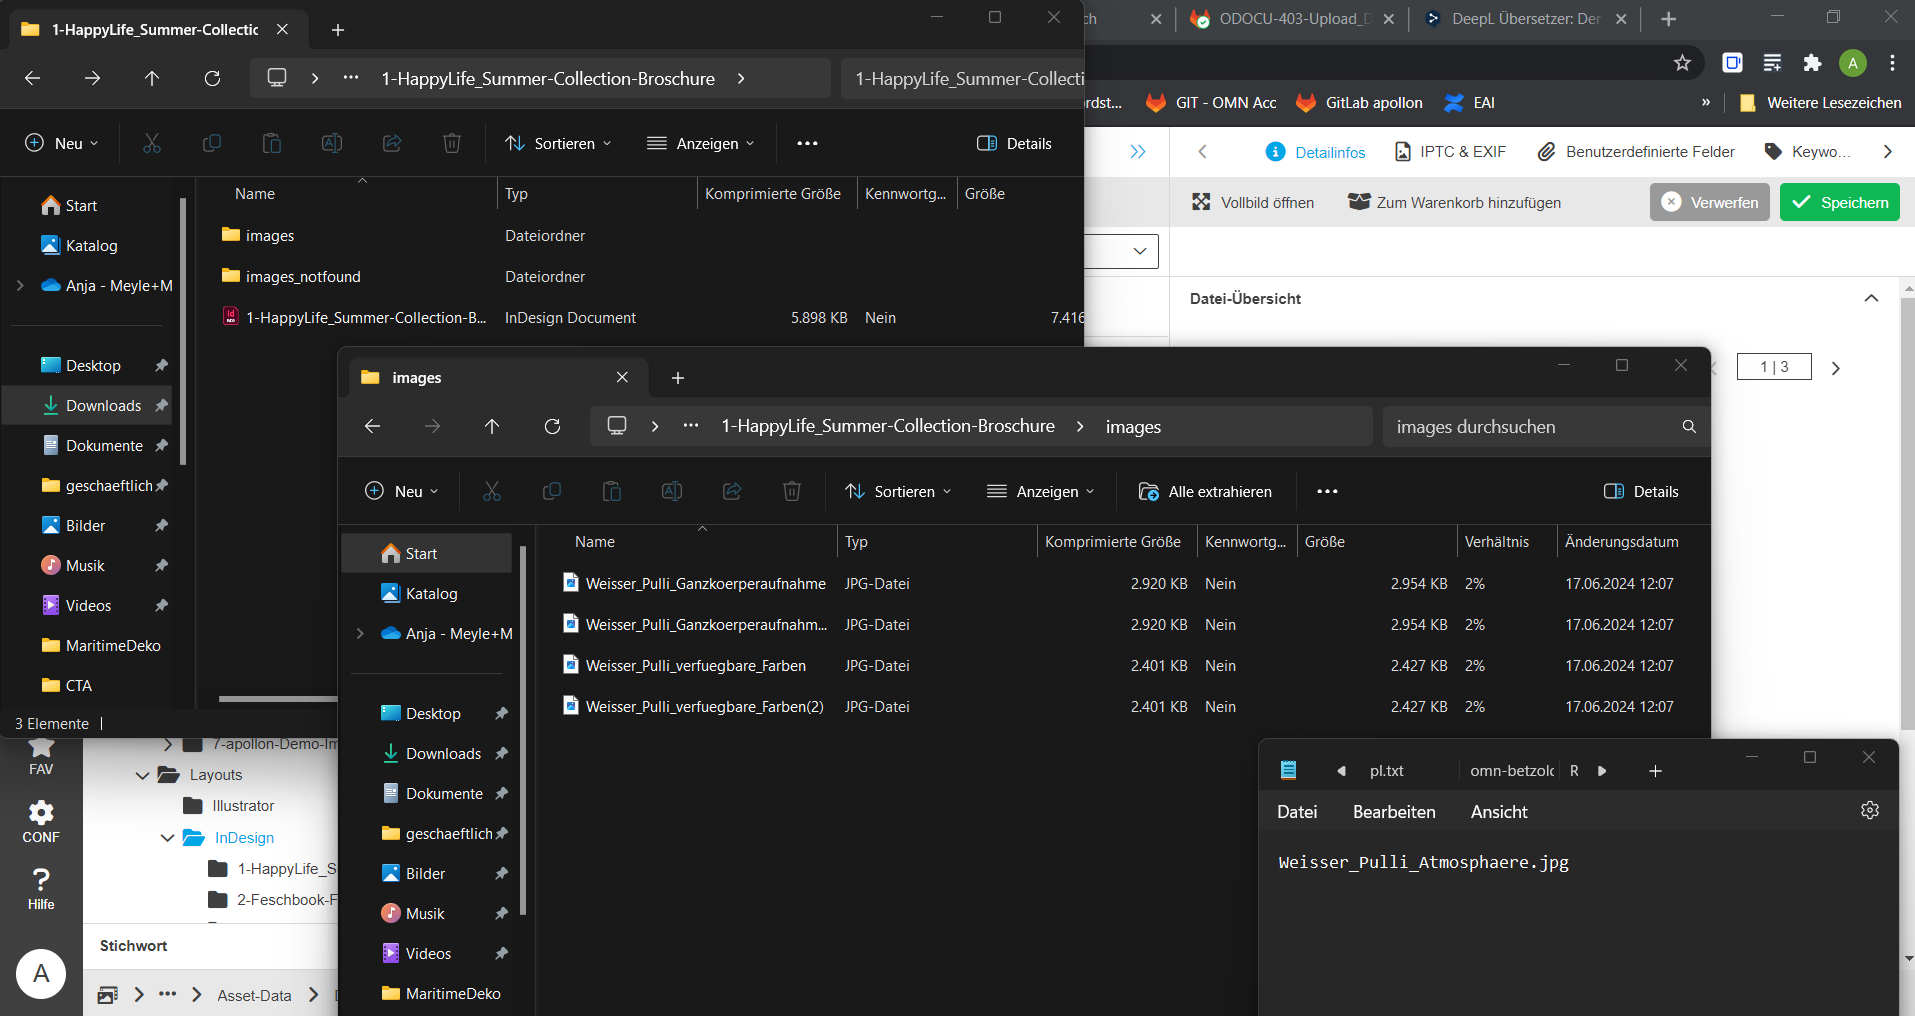The width and height of the screenshot is (1915, 1016).
Task: Go to the next asset page with the arrow
Action: [x=1836, y=367]
